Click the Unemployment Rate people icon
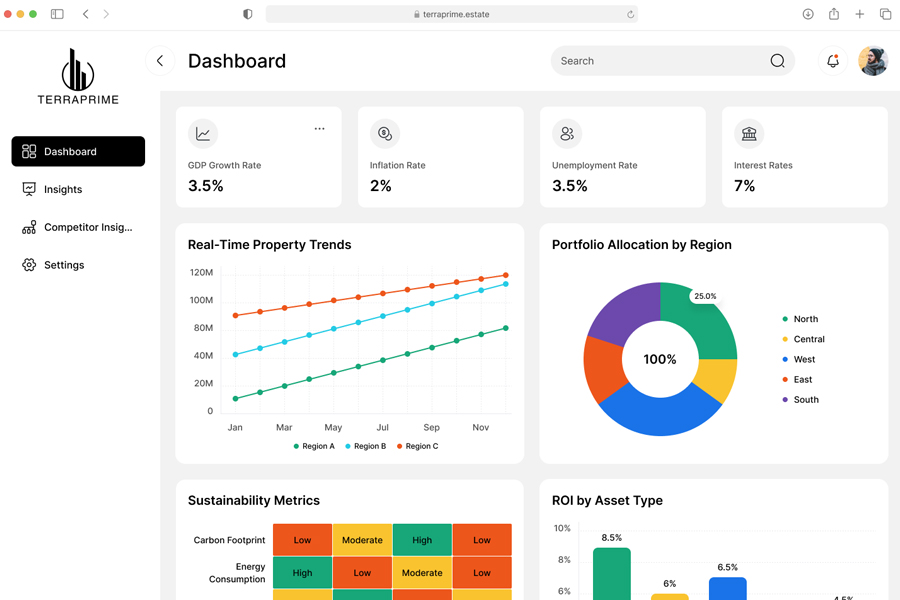 point(567,133)
